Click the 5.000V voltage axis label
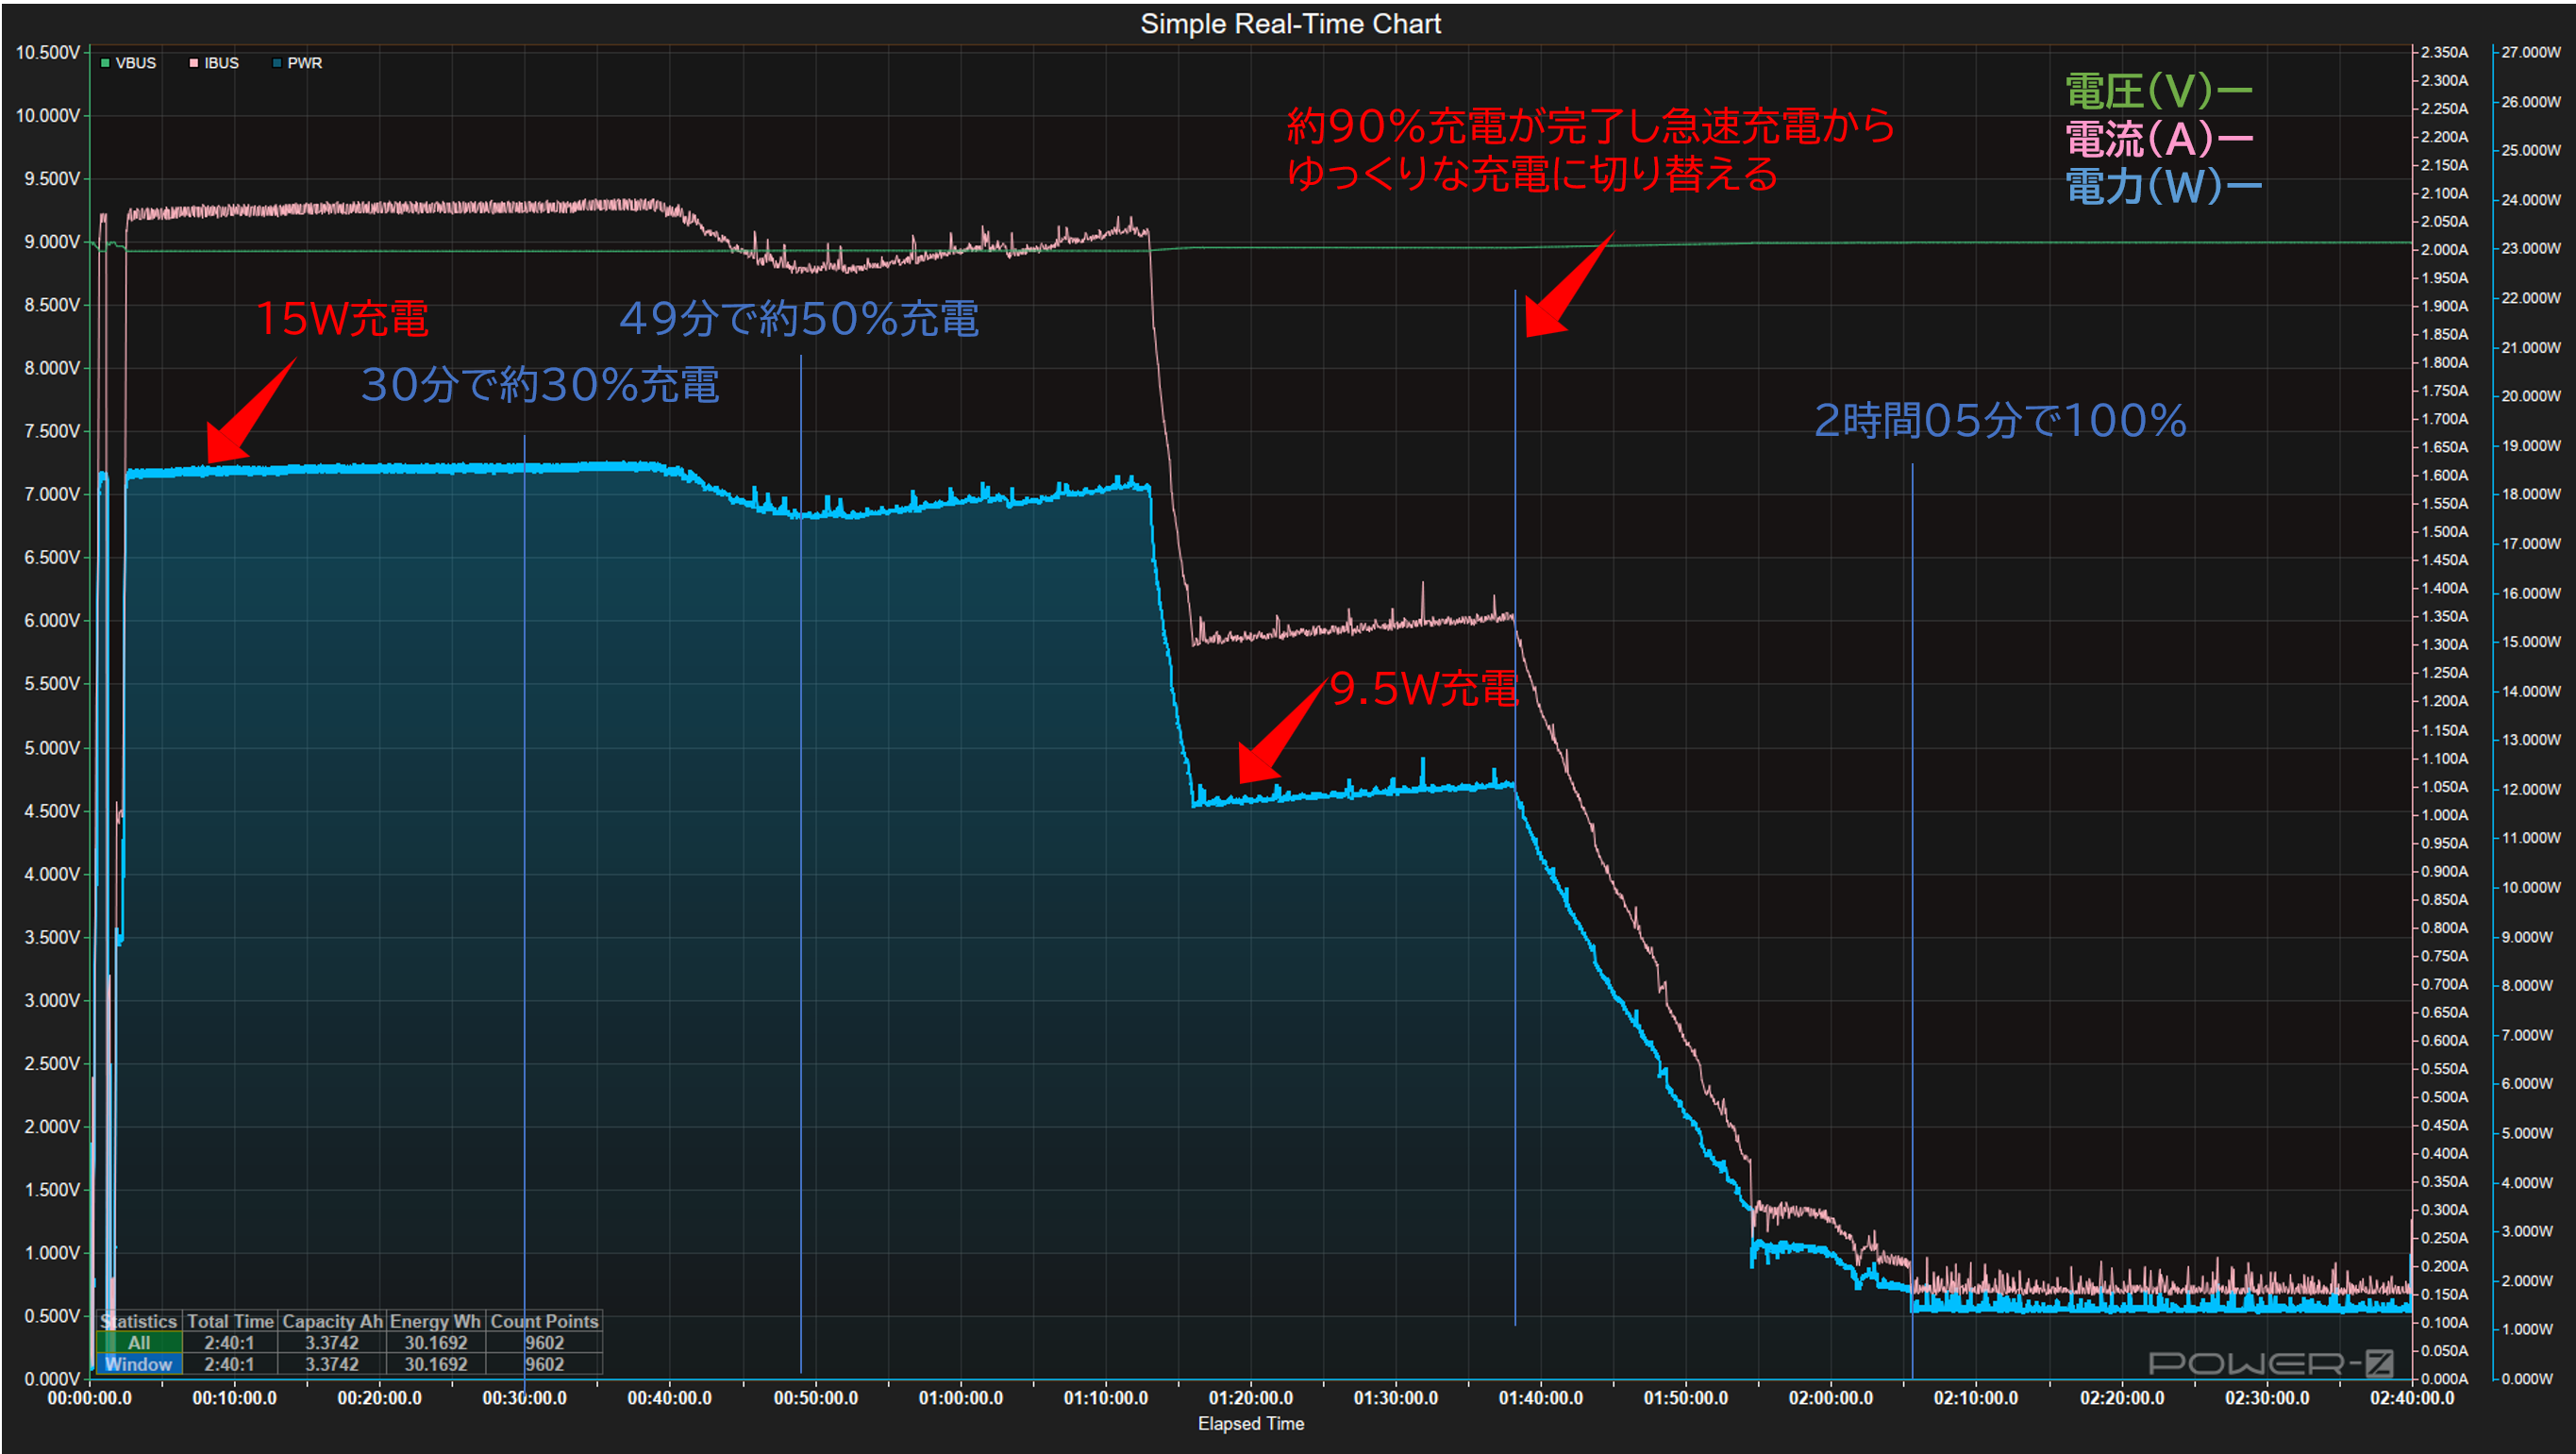Screen dimensions: 2576x1454 coord(51,748)
